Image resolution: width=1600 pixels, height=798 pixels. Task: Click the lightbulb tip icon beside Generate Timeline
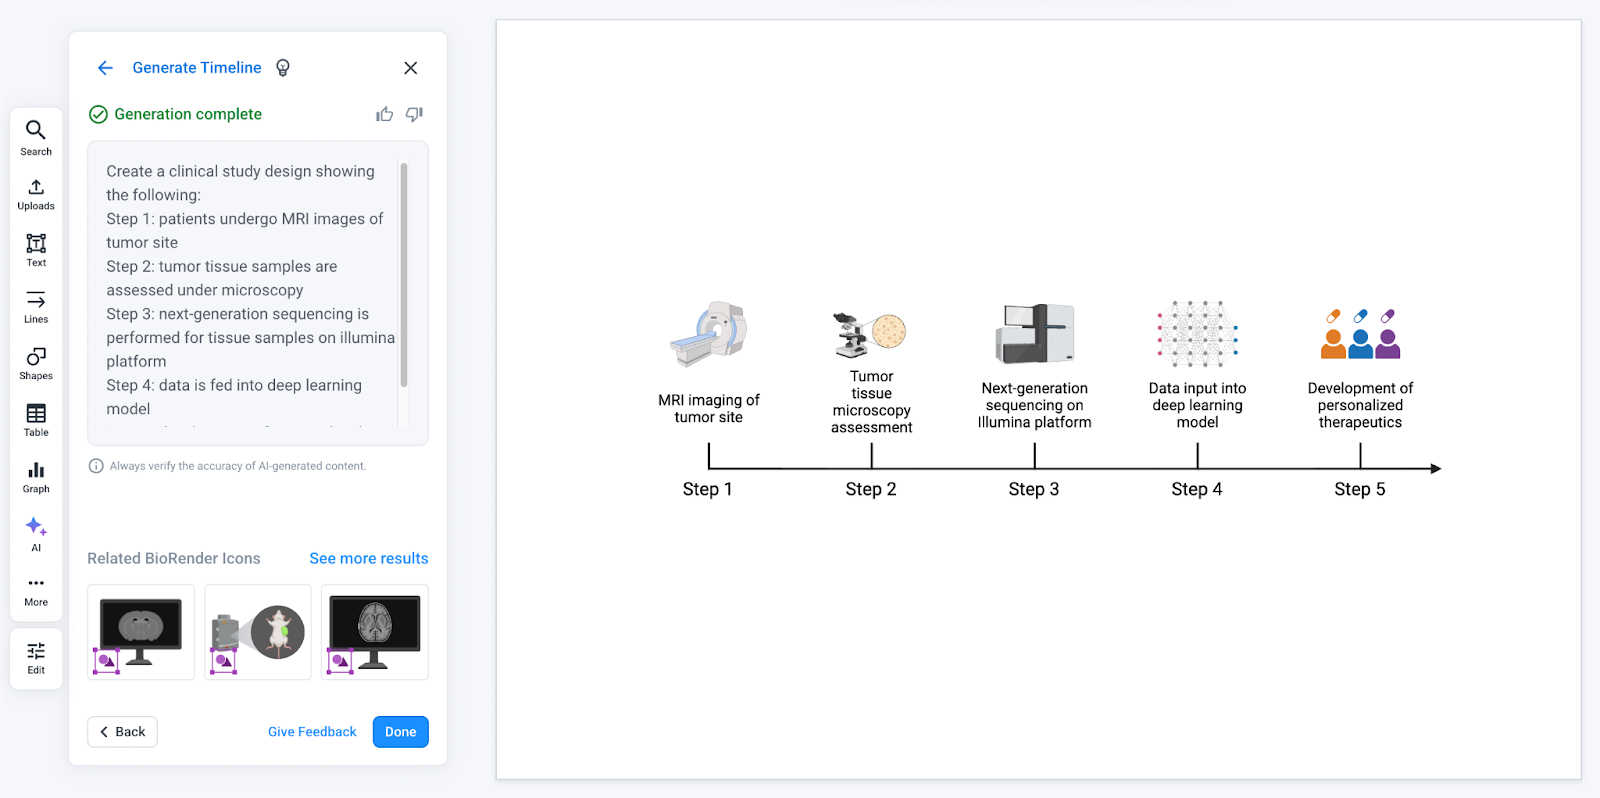(x=282, y=67)
